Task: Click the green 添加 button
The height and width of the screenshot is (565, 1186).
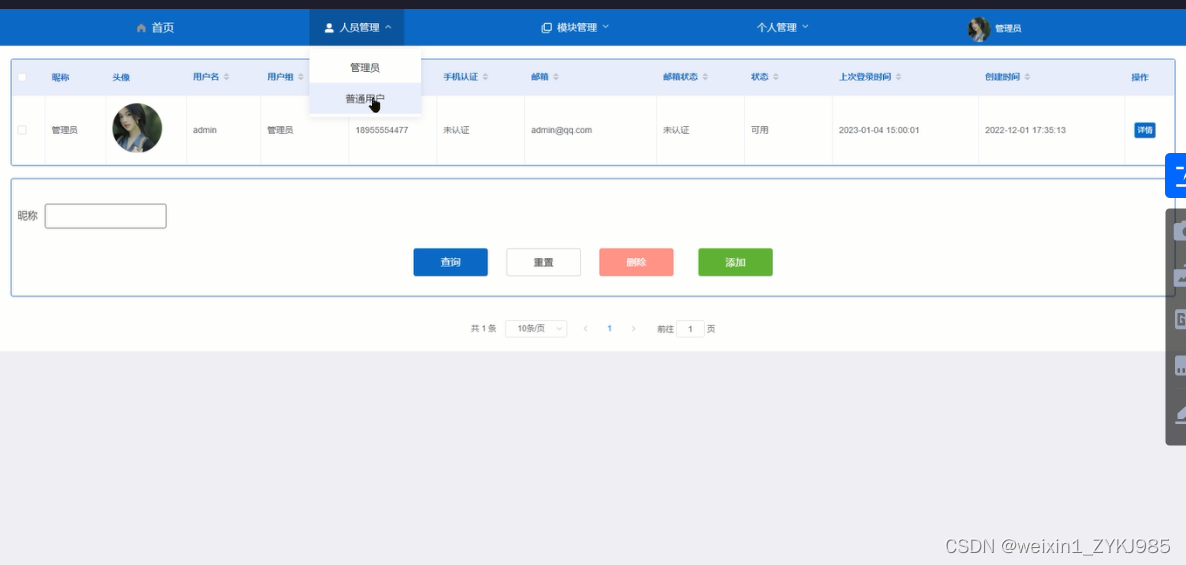Action: (x=735, y=262)
